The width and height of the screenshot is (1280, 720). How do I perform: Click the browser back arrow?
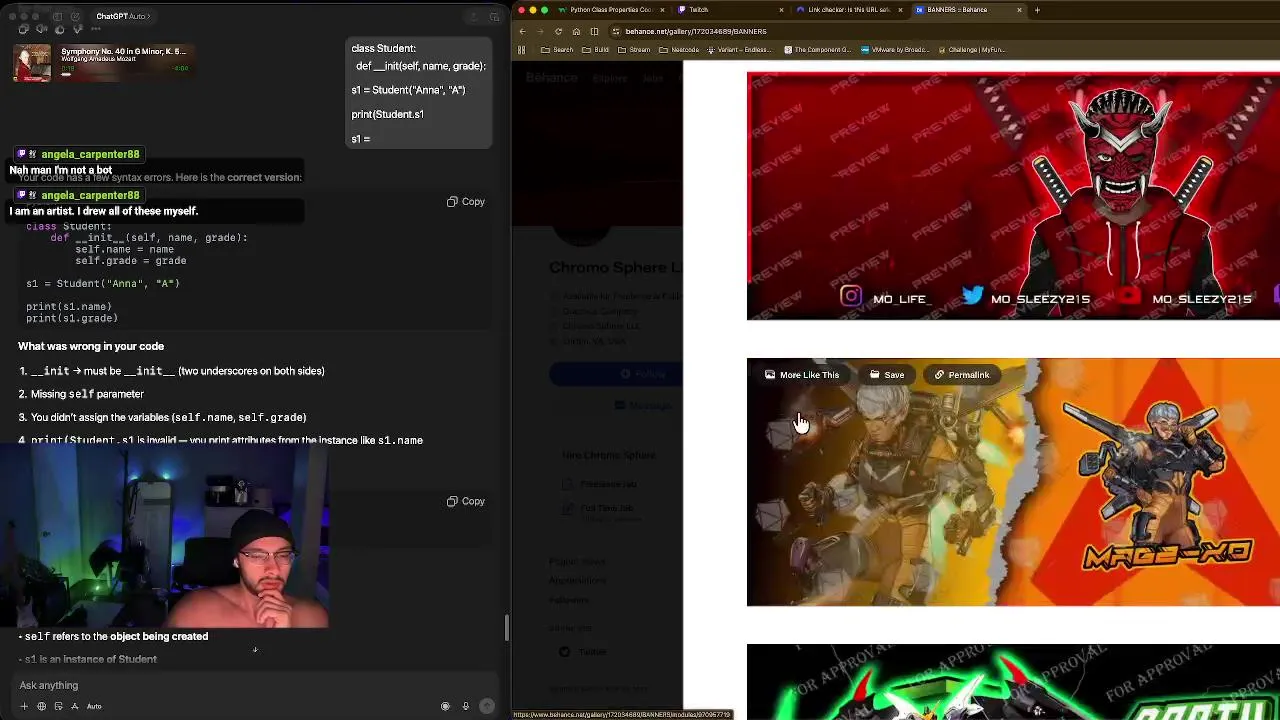click(x=522, y=31)
